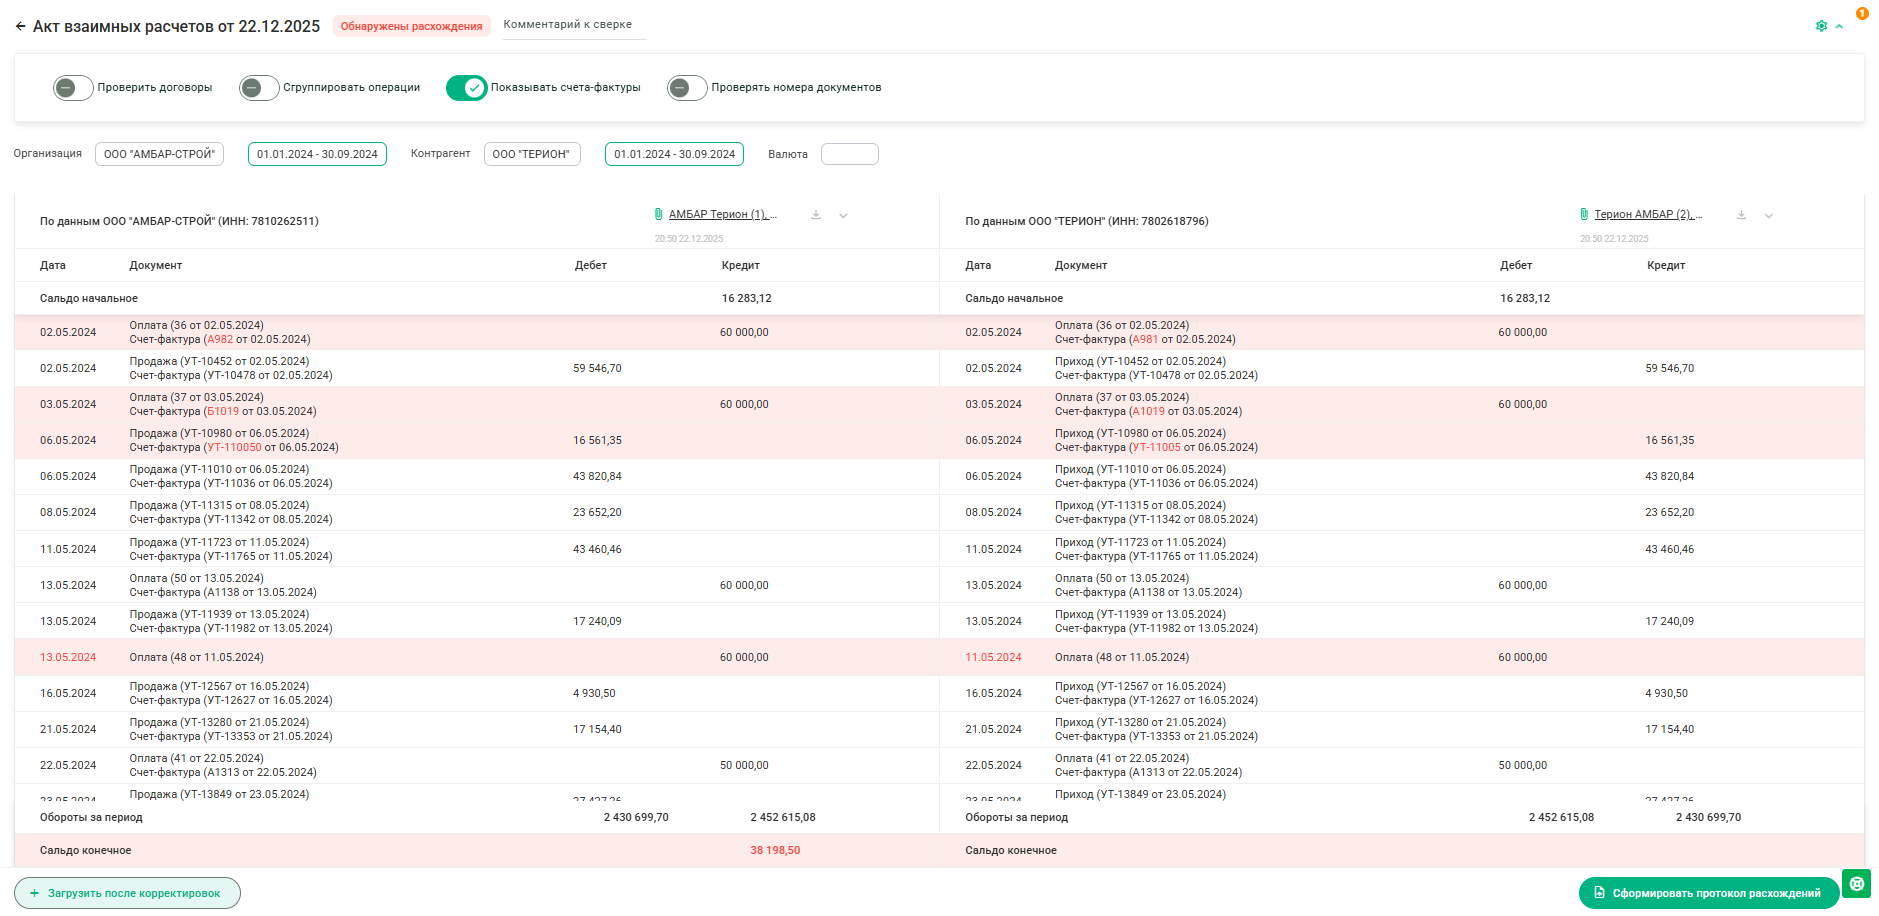
Task: Disable Показывать счета-фактуры switch
Action: (466, 88)
